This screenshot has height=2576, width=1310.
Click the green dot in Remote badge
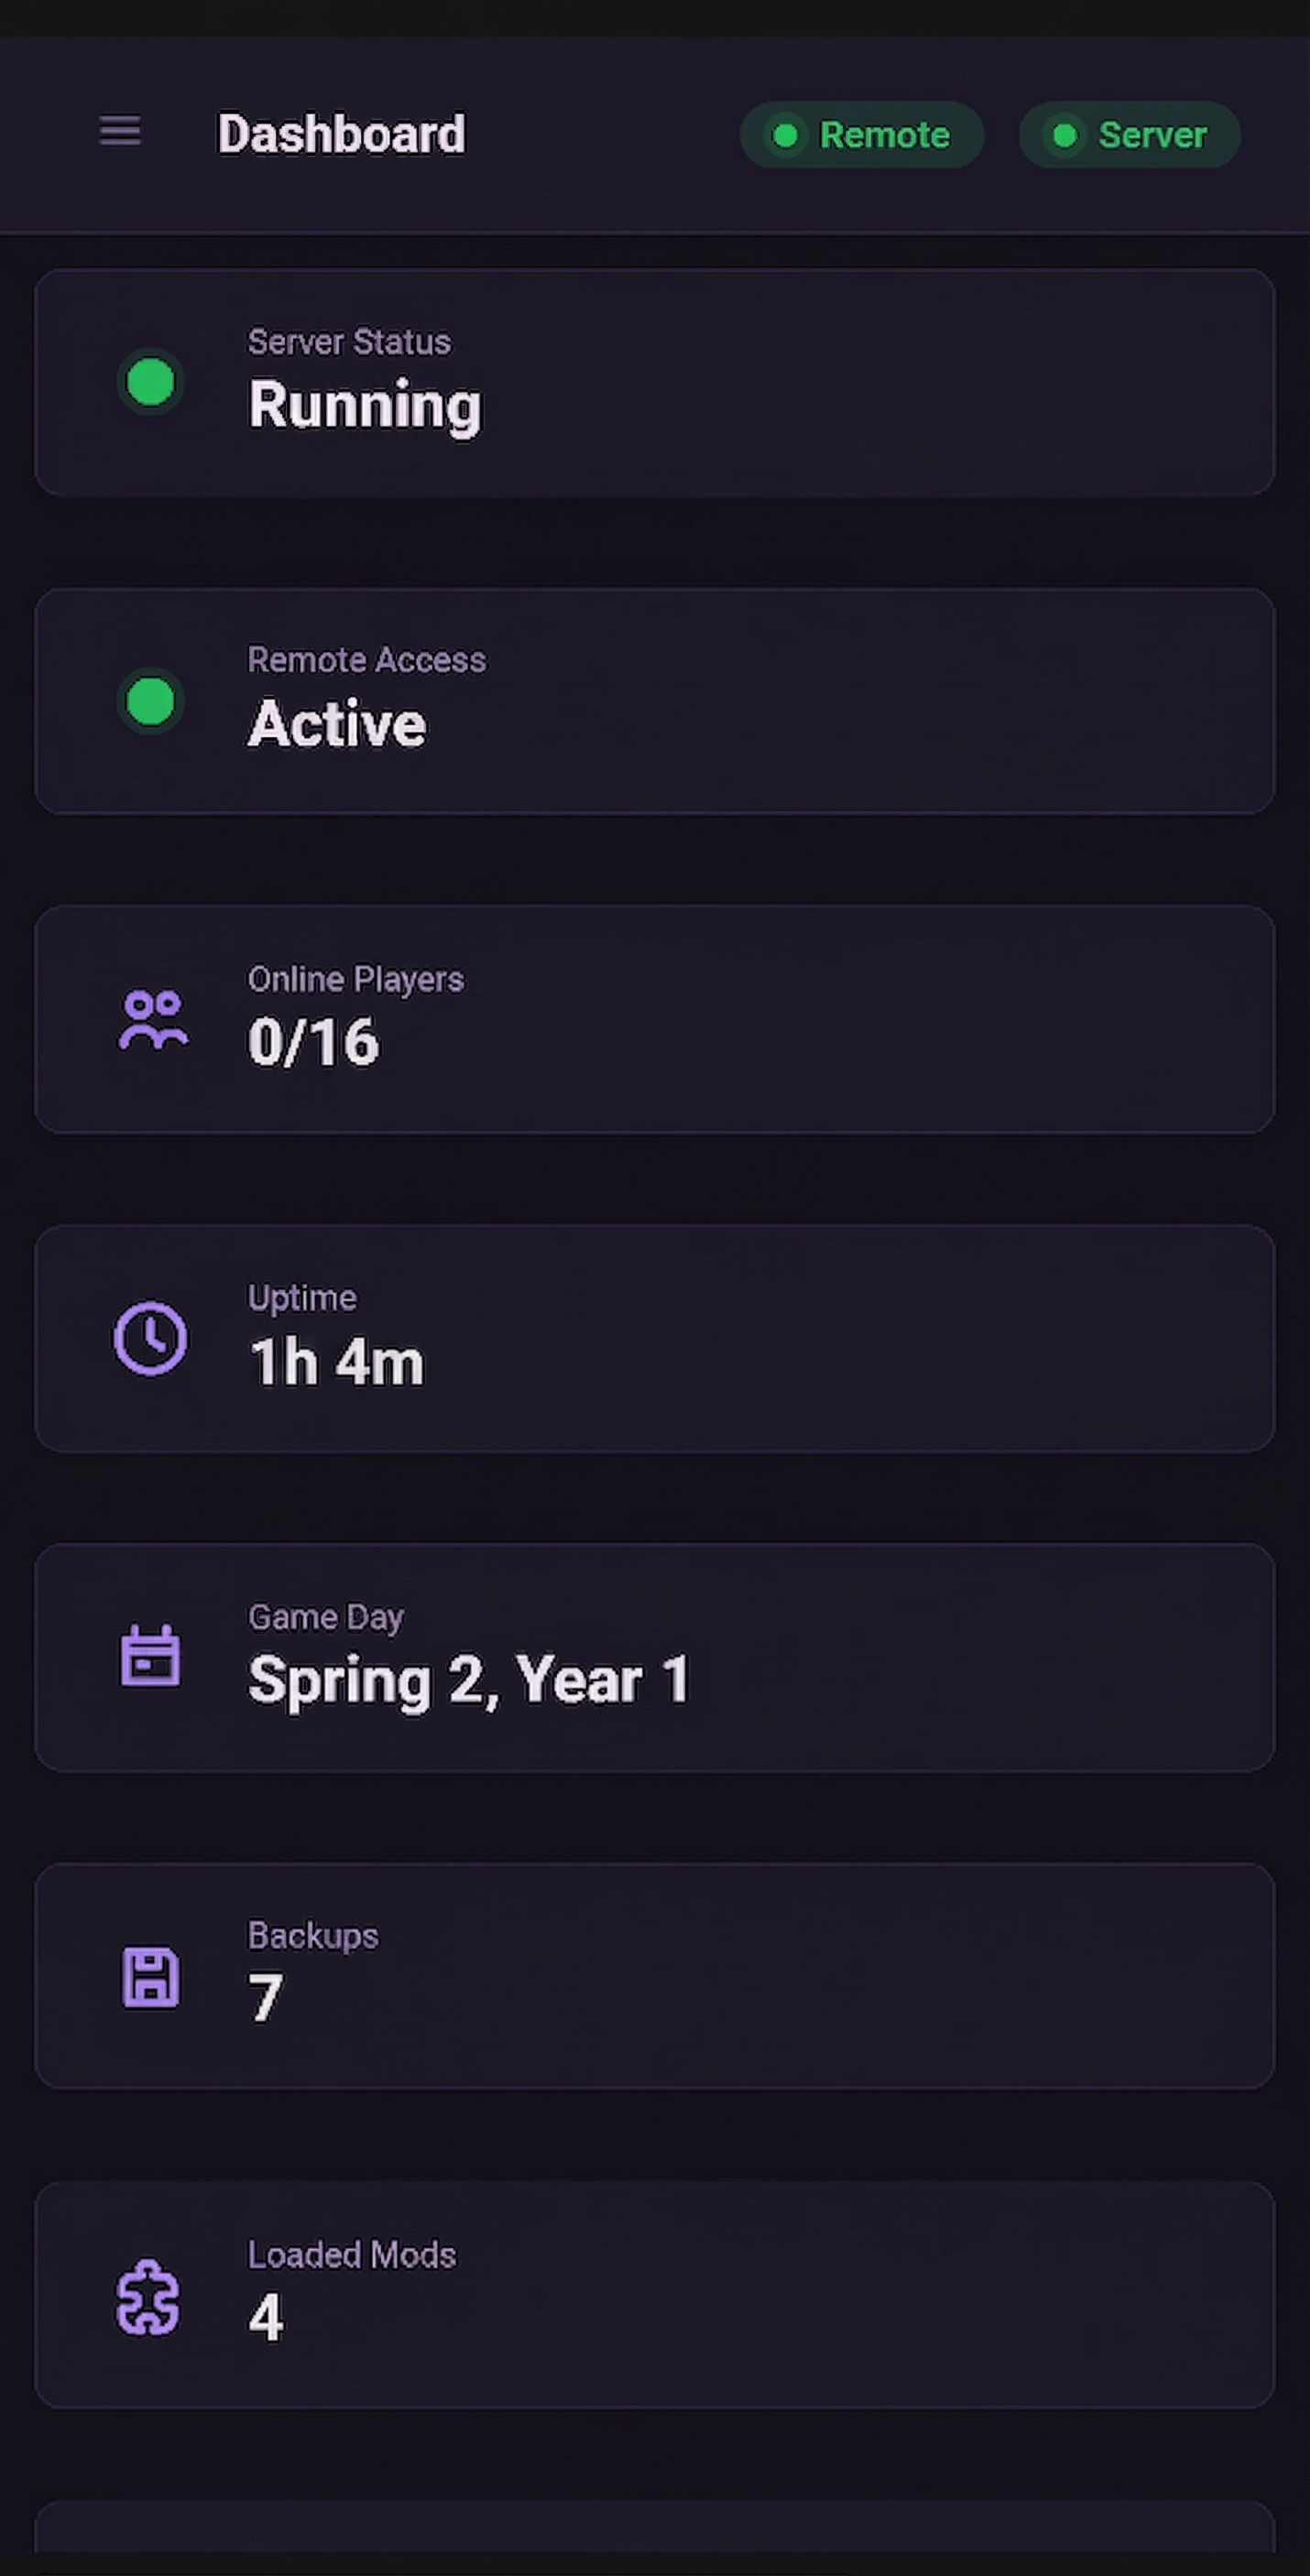click(786, 135)
